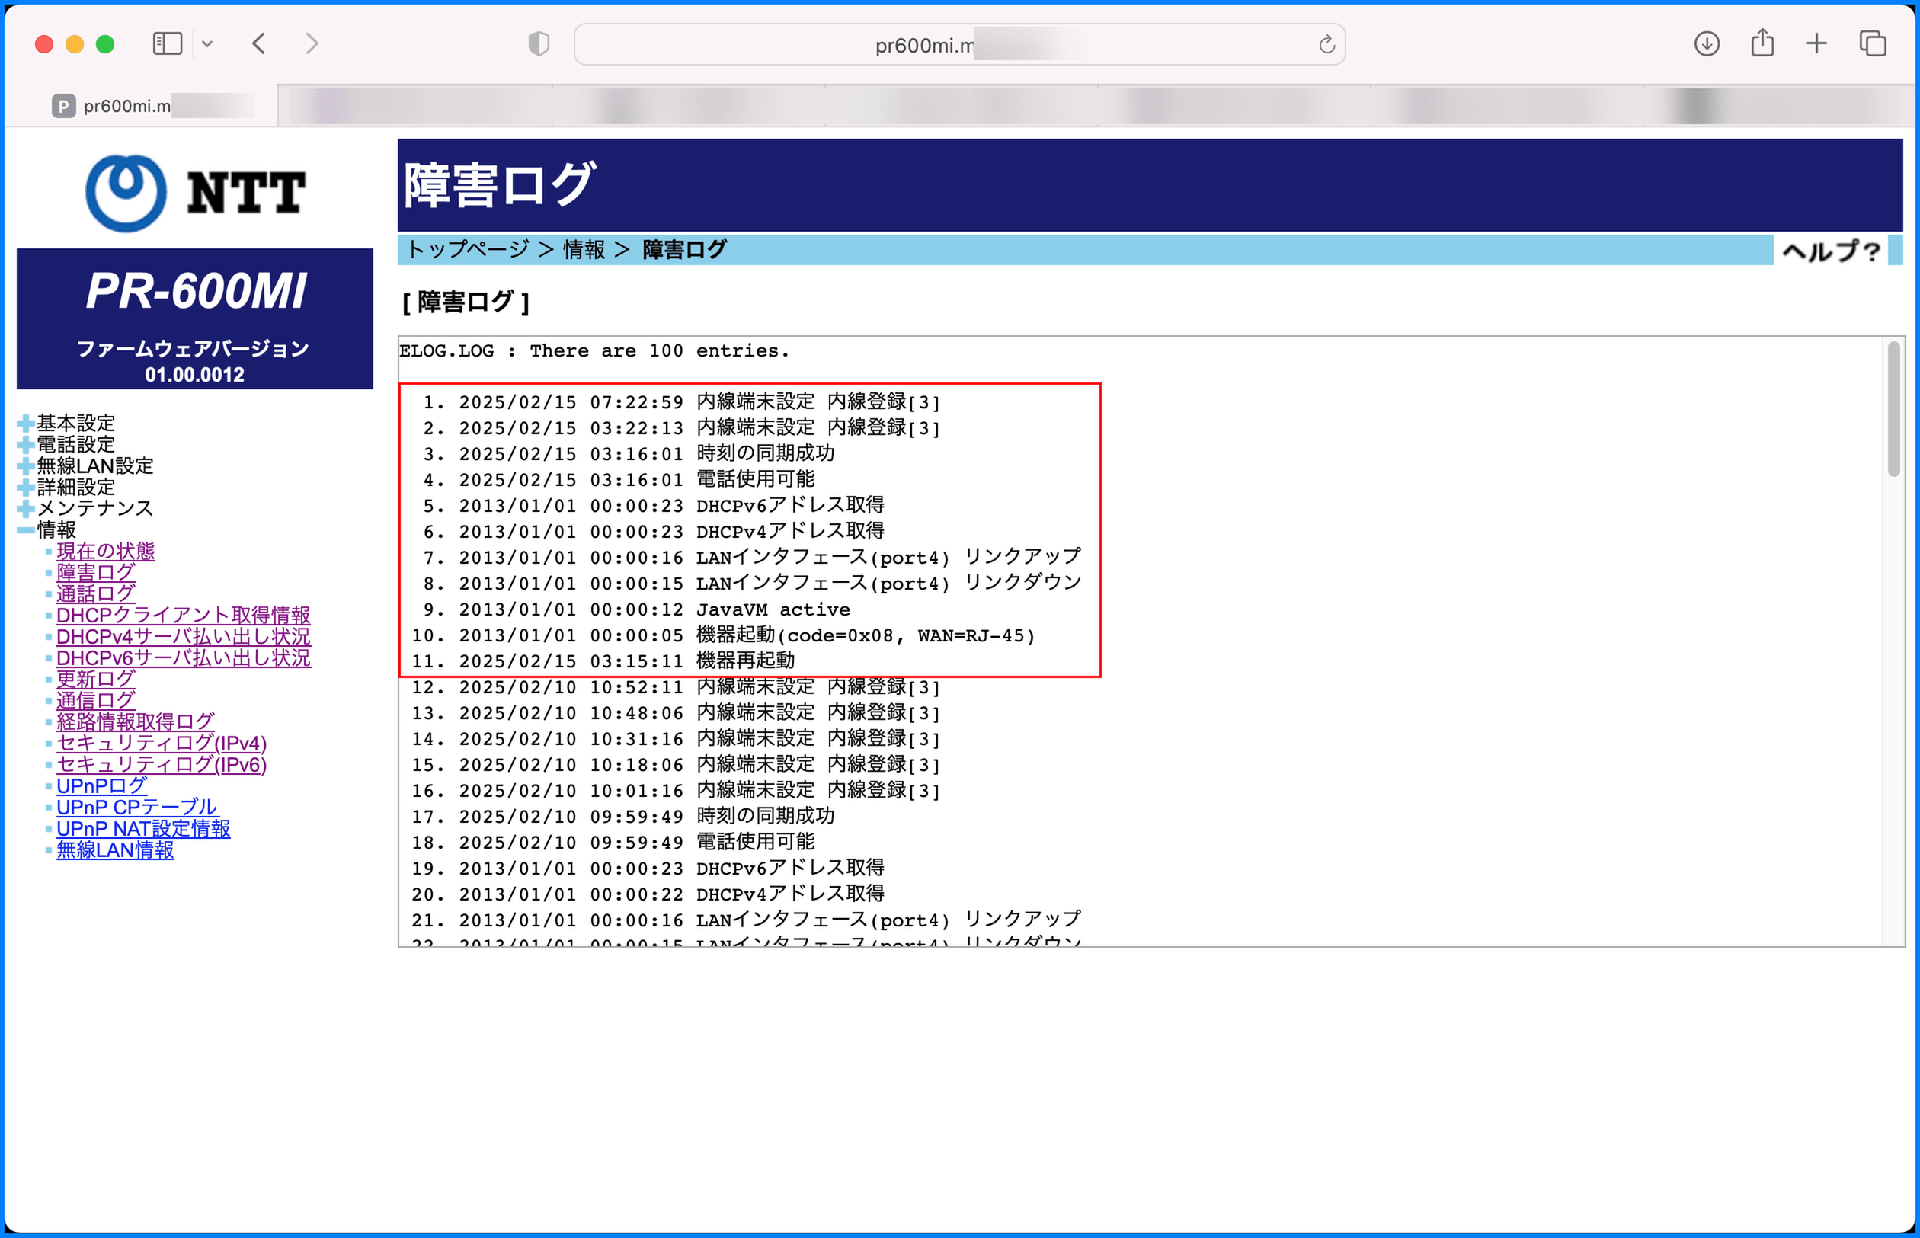Select the pr600mi browser tab

tap(143, 106)
